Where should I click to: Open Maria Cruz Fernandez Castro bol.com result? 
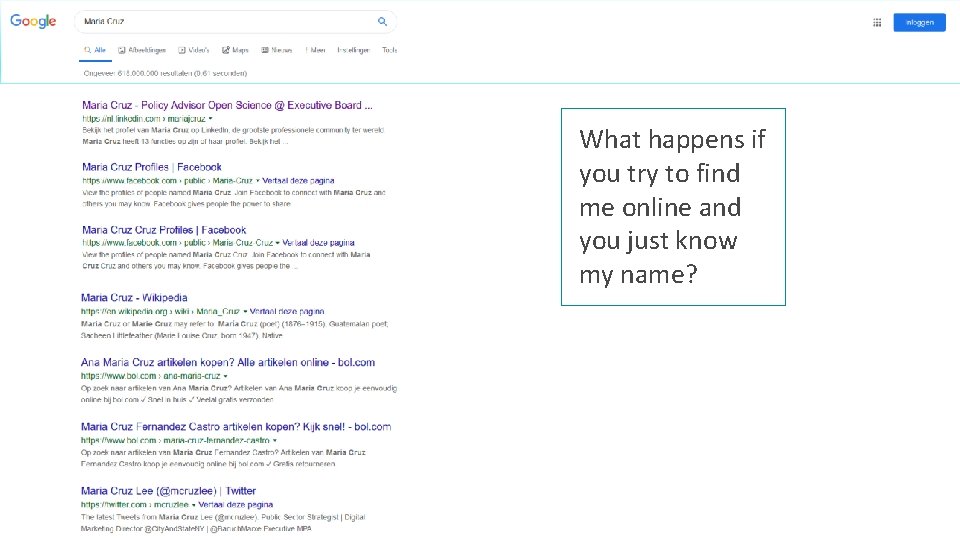click(x=236, y=427)
